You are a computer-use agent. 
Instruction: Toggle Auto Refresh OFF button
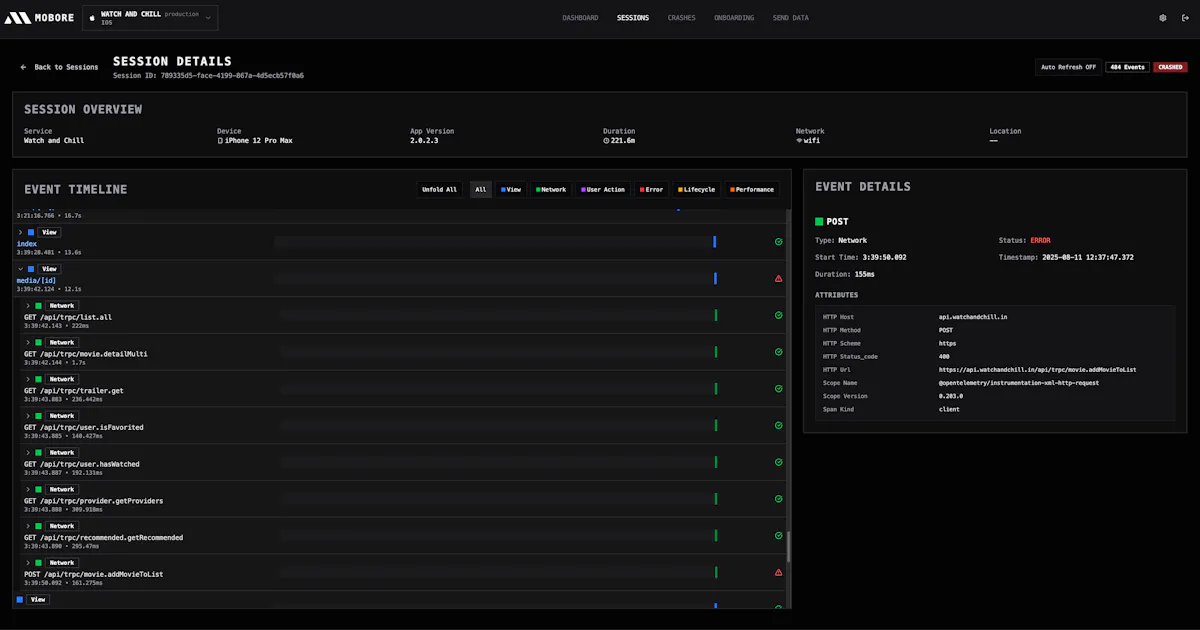[x=1068, y=67]
